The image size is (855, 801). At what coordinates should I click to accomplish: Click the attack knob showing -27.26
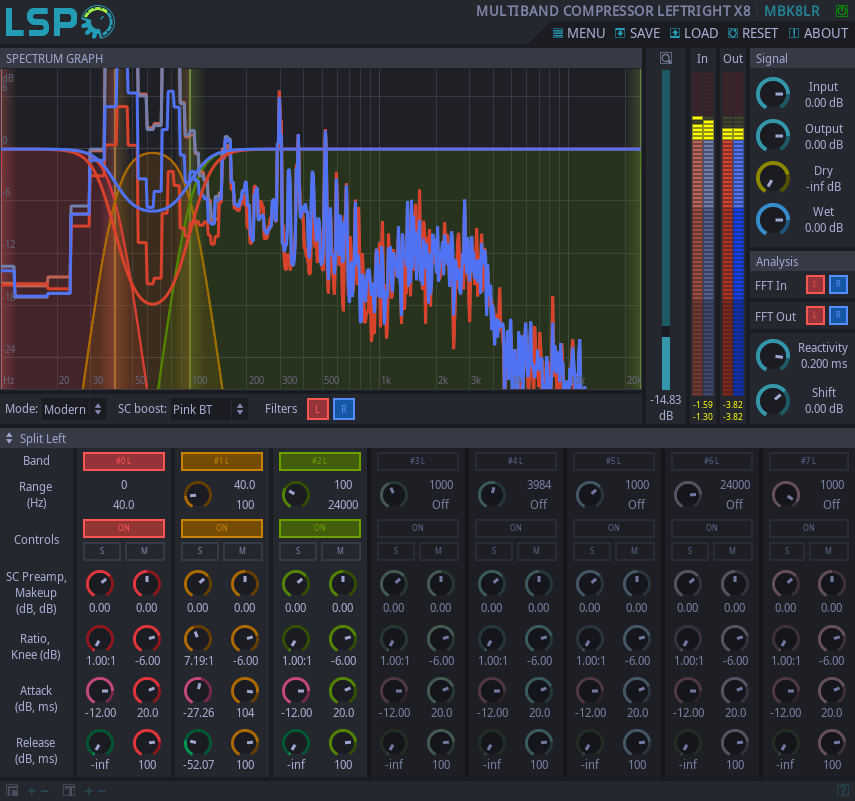click(197, 691)
